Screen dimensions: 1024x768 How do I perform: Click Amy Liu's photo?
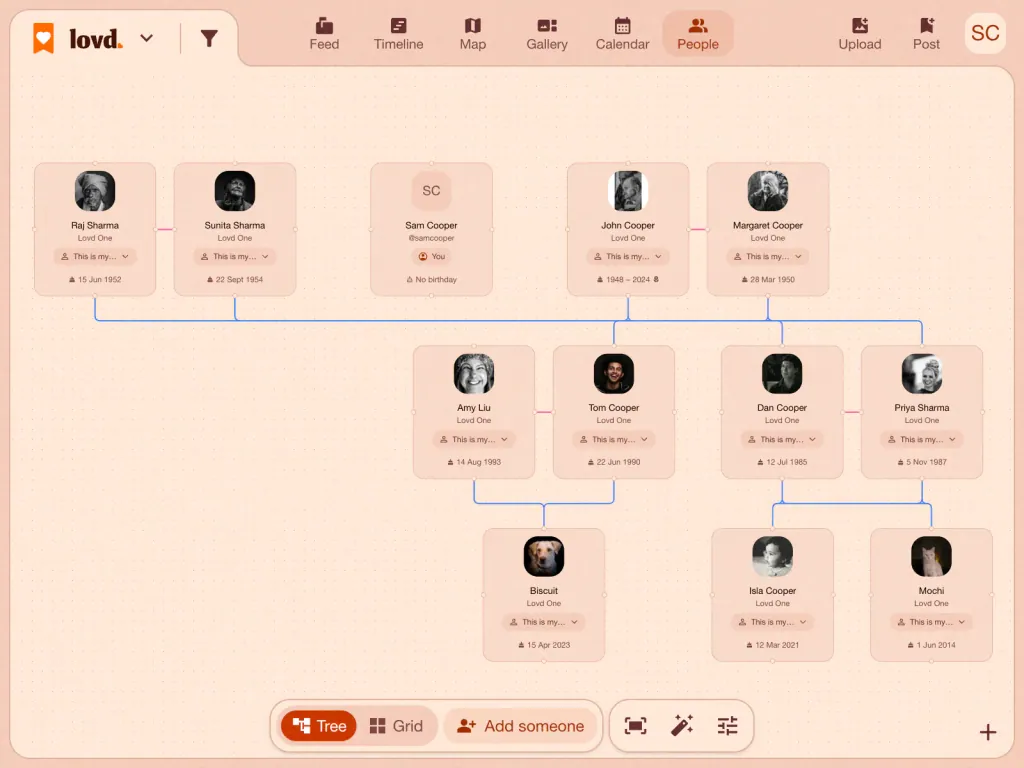pyautogui.click(x=474, y=374)
